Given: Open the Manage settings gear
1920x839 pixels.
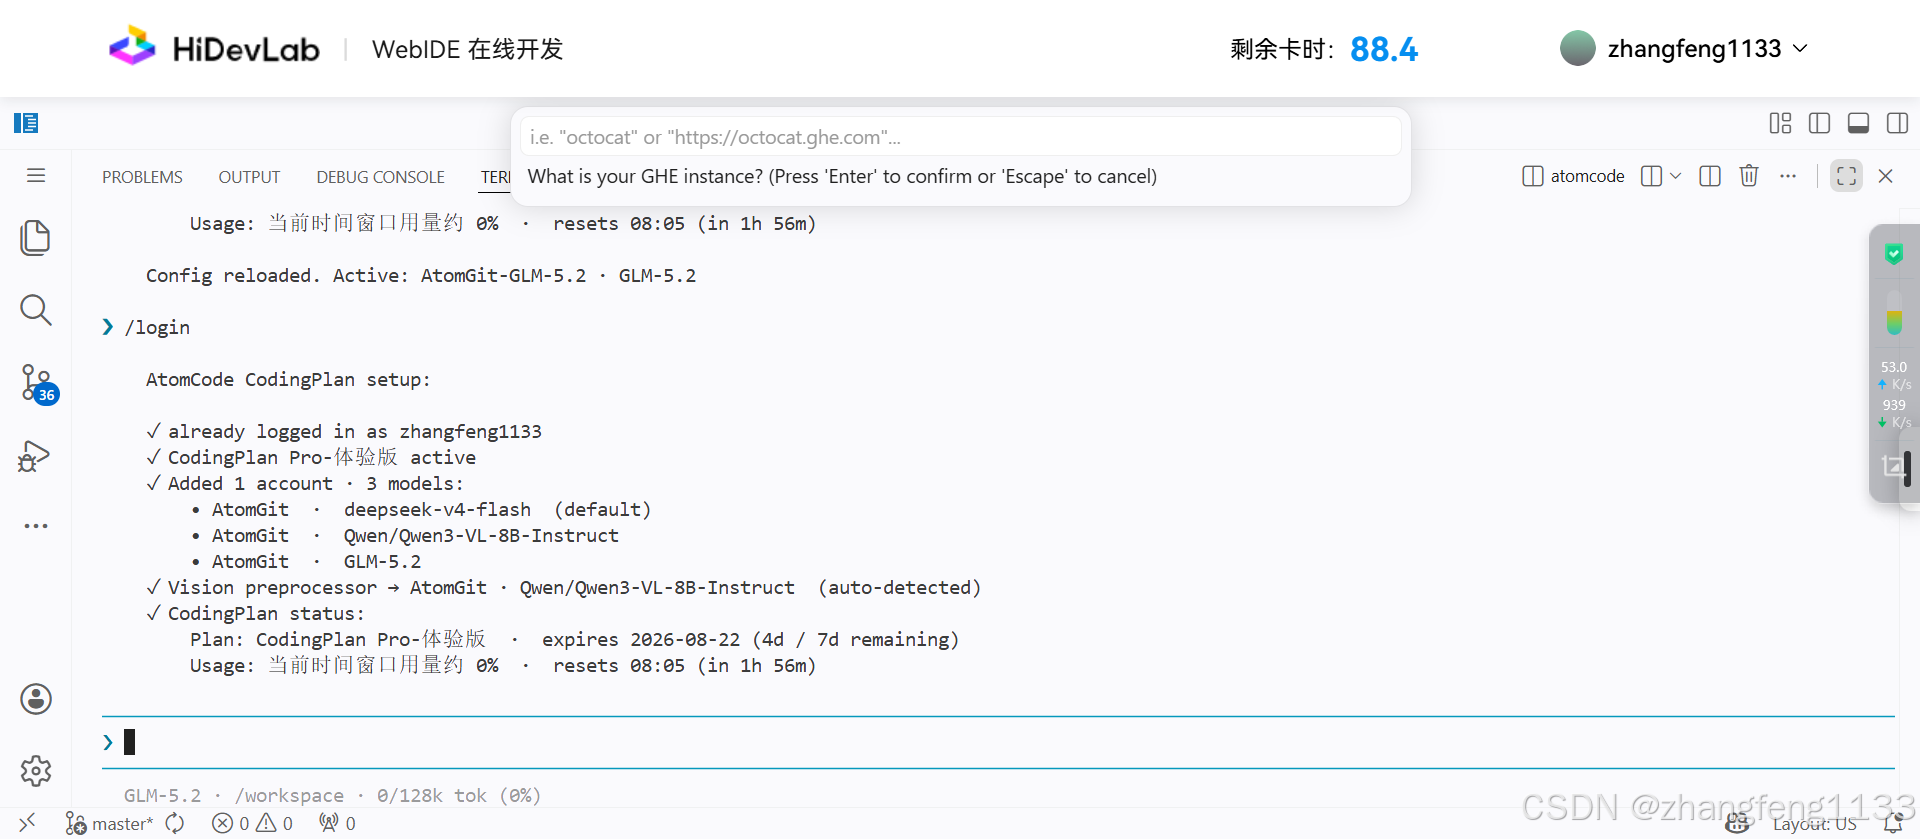Looking at the screenshot, I should pos(36,771).
